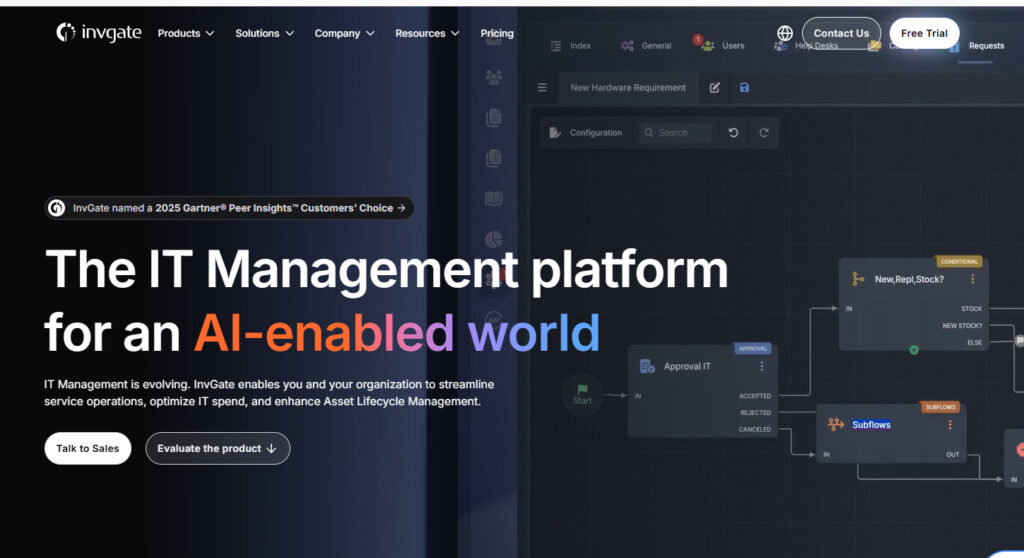The image size is (1024, 558).
Task: Click the CANCELED output on Approval IT
Action: [x=755, y=430]
